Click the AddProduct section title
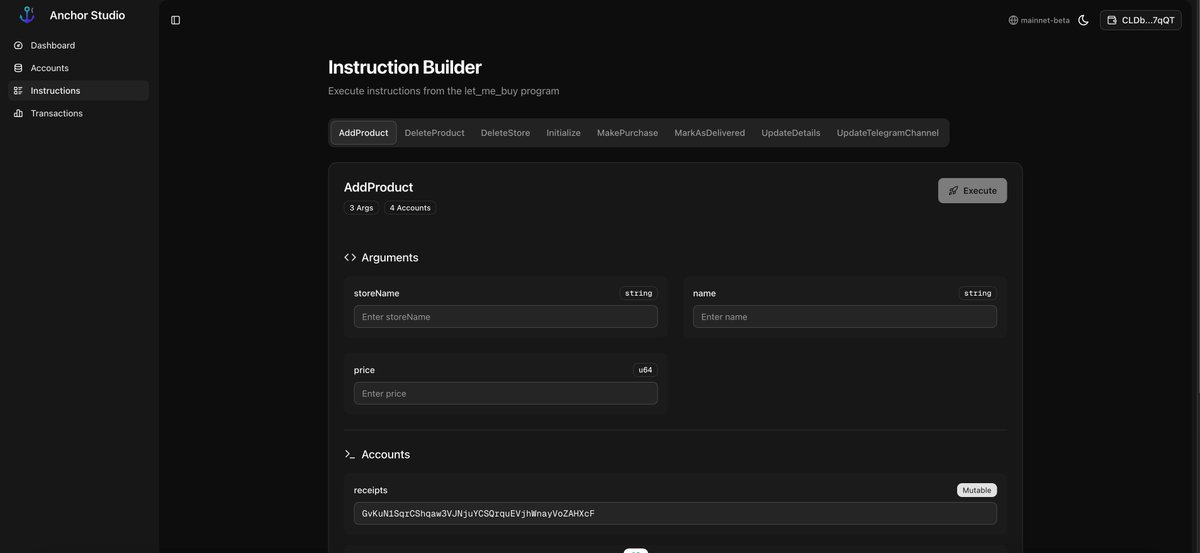This screenshot has width=1200, height=553. (x=378, y=187)
